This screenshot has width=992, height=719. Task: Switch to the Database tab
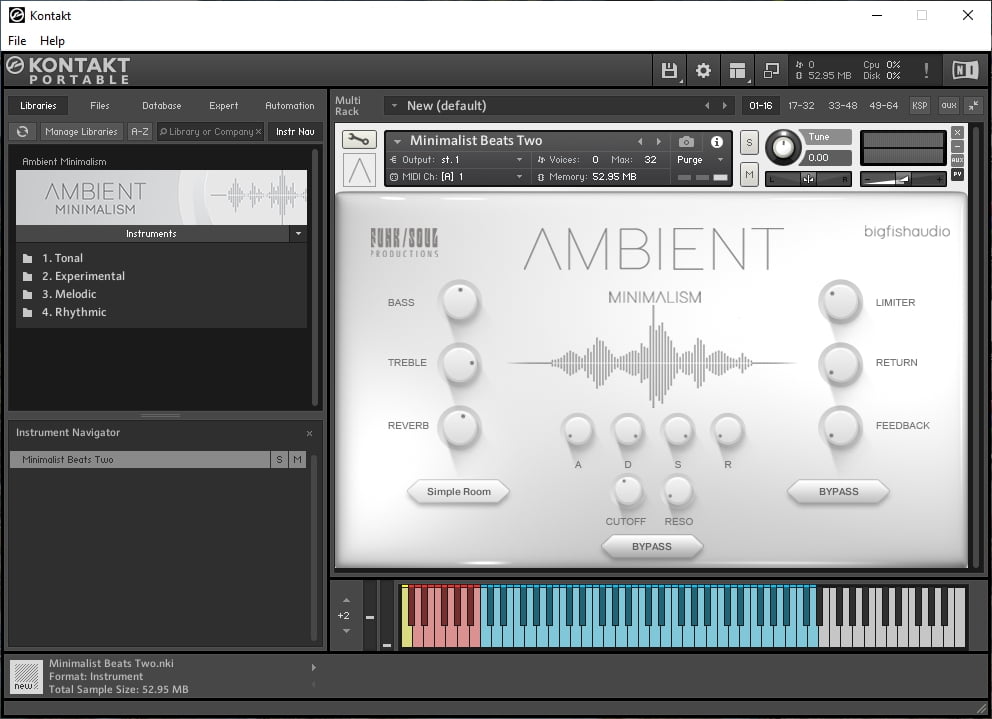pos(161,106)
